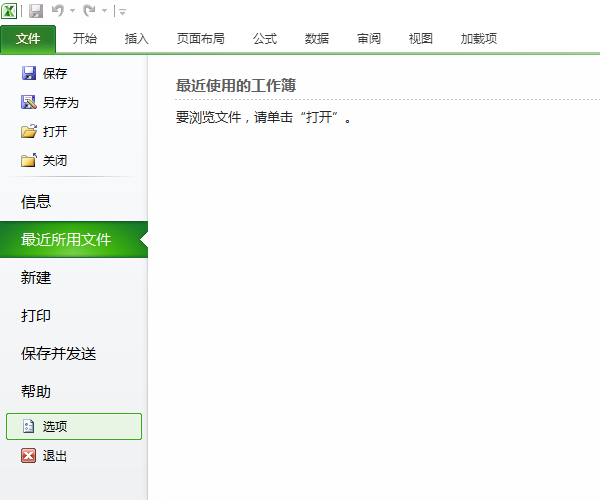Select 打印 (Print) in backstage menu
This screenshot has width=600, height=500.
pyautogui.click(x=36, y=316)
